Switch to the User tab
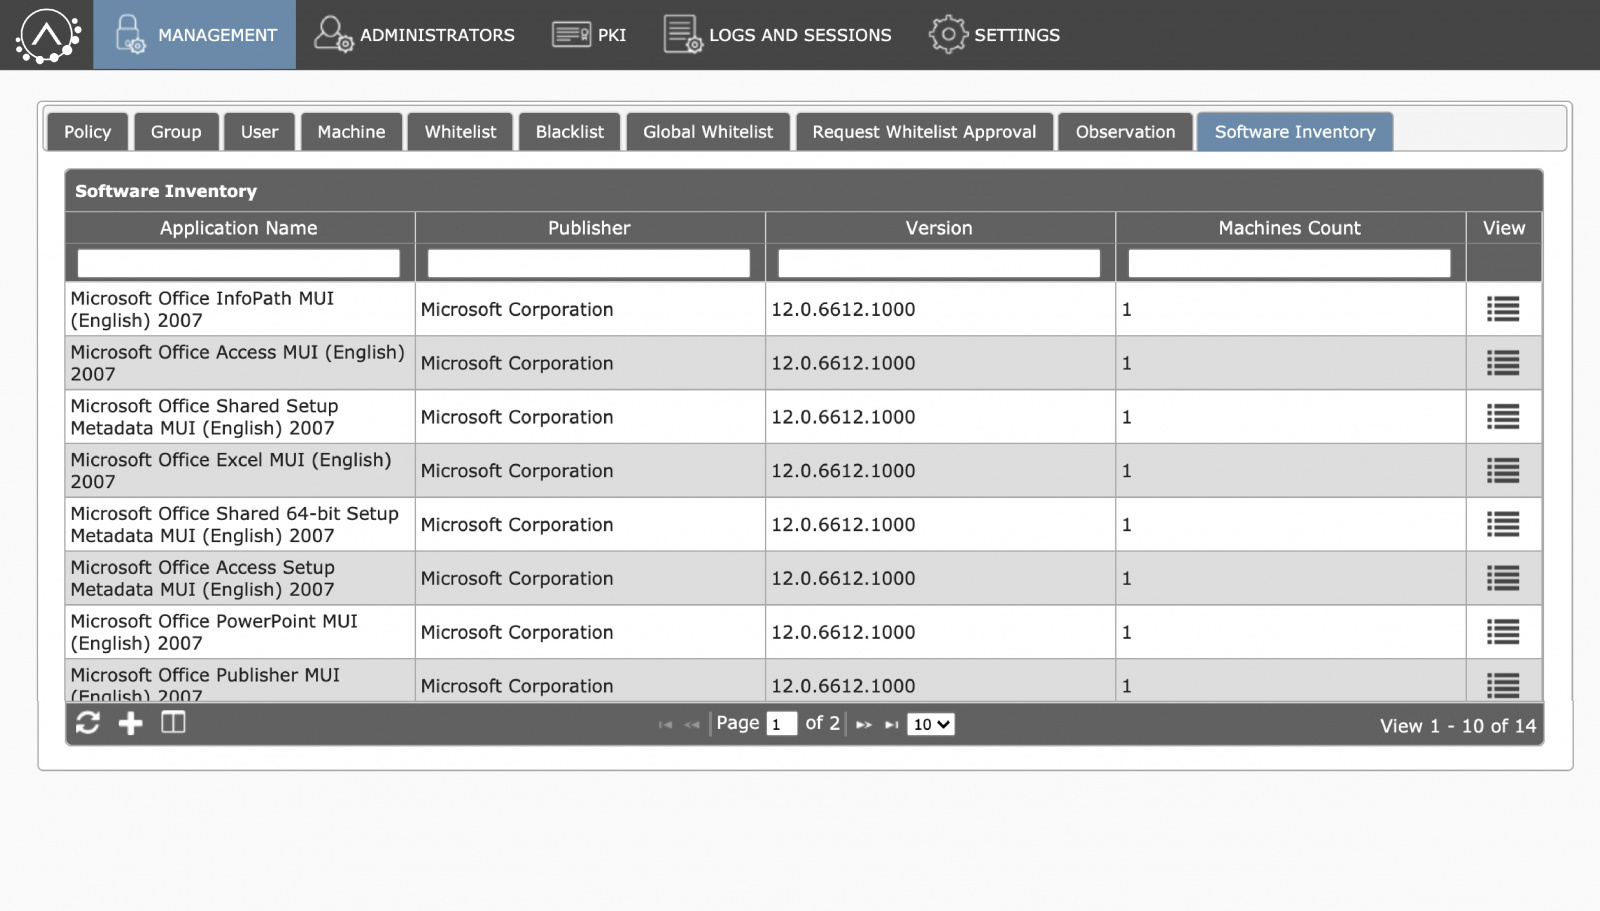This screenshot has height=911, width=1600. click(x=259, y=132)
